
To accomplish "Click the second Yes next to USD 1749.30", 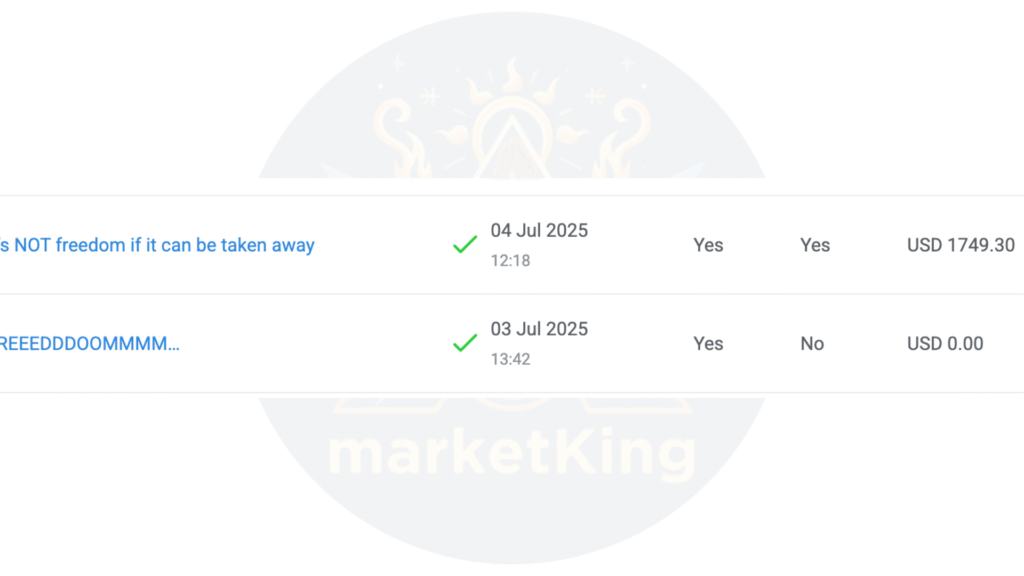I will (815, 245).
